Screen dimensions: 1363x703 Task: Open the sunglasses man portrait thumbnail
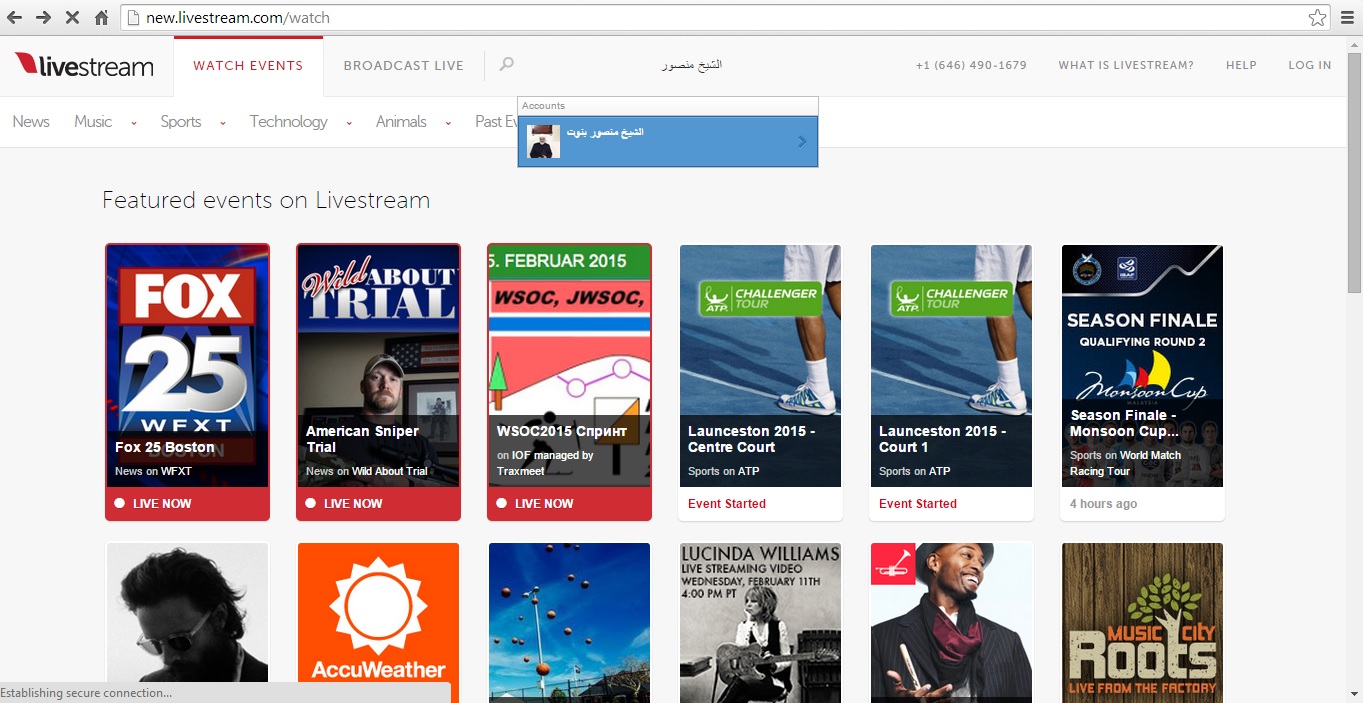188,622
